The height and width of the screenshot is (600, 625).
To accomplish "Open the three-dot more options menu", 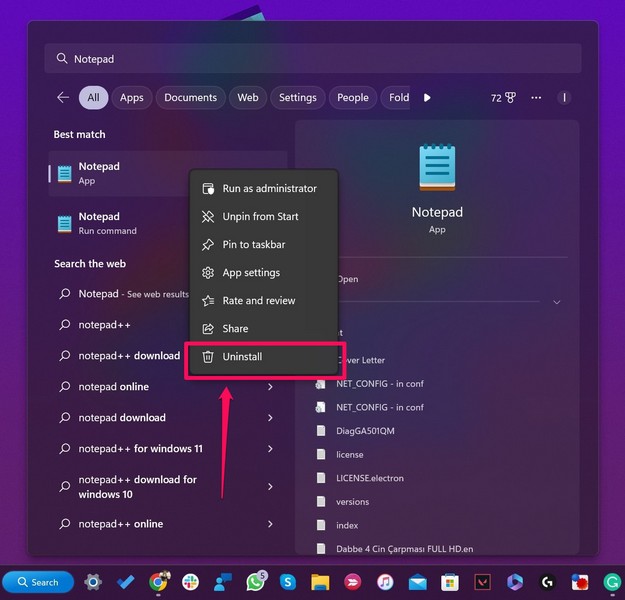I will pos(536,98).
